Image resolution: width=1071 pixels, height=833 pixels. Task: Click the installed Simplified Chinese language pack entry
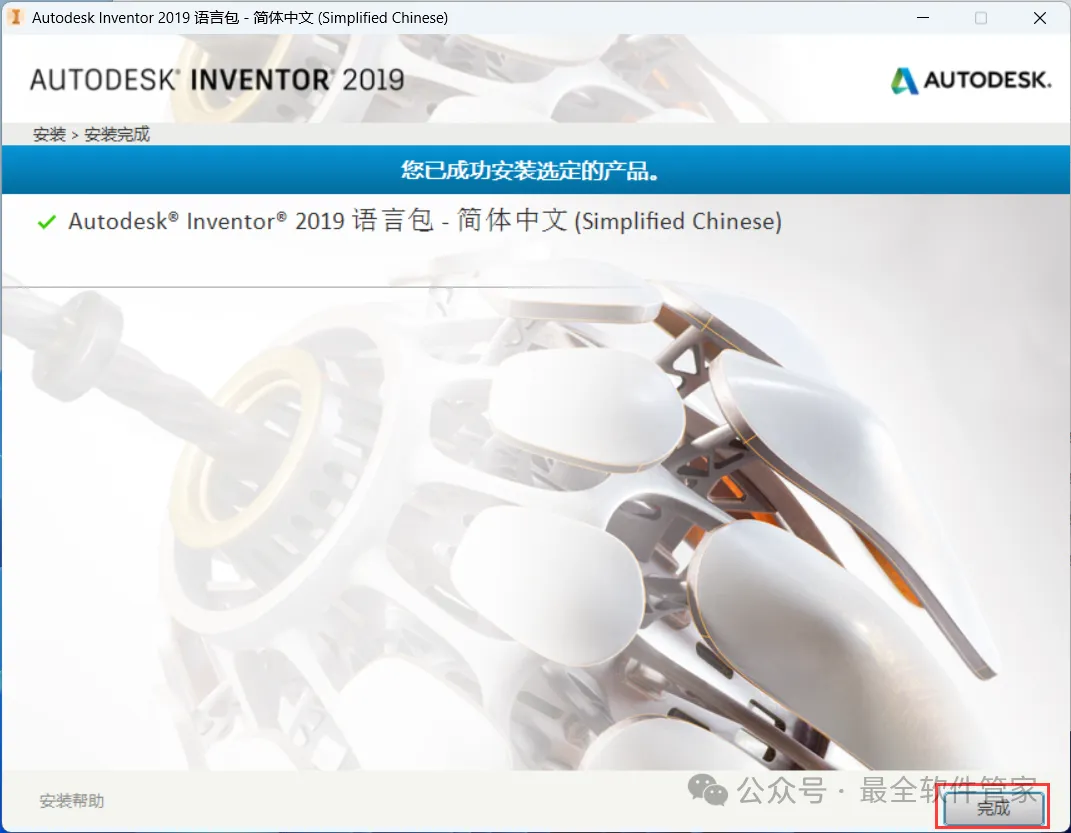pyautogui.click(x=425, y=221)
